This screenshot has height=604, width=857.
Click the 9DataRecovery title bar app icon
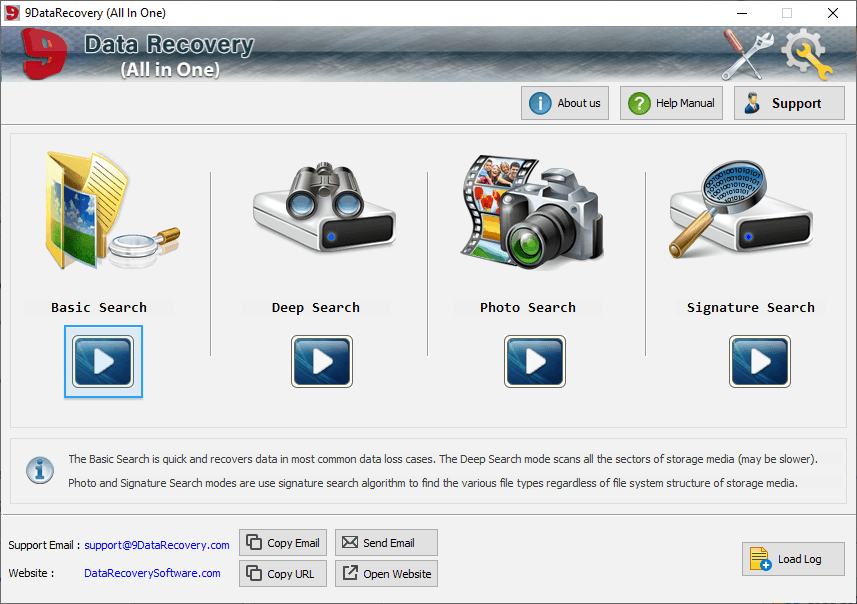point(11,13)
